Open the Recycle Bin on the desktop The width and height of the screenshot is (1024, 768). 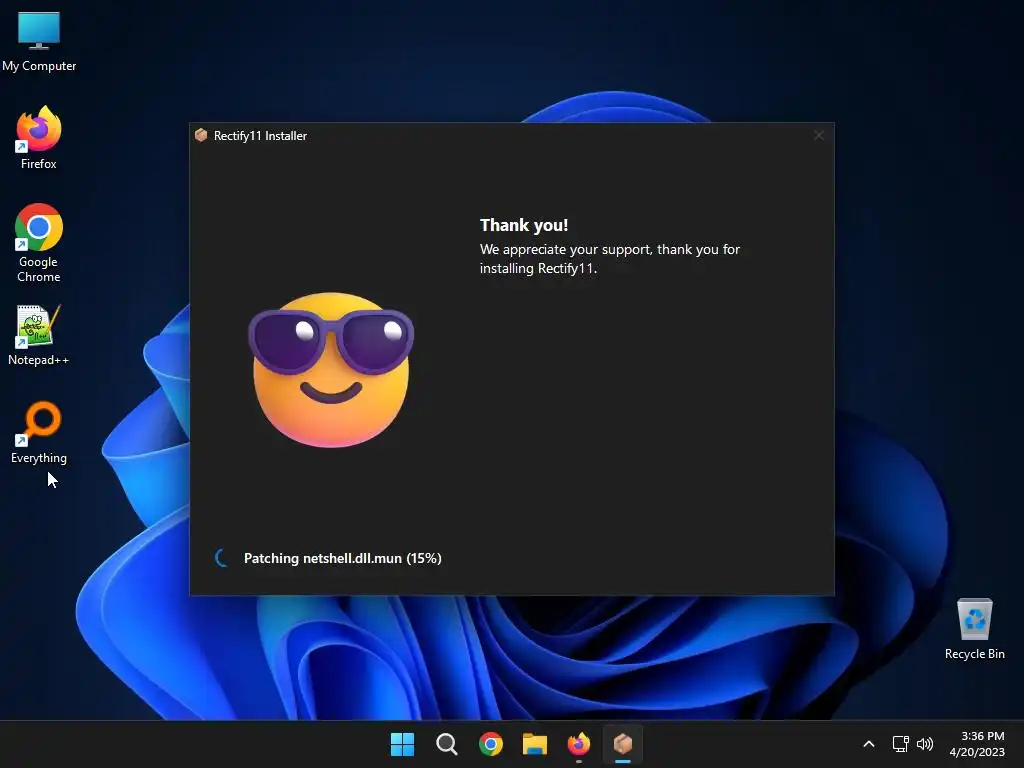tap(974, 629)
